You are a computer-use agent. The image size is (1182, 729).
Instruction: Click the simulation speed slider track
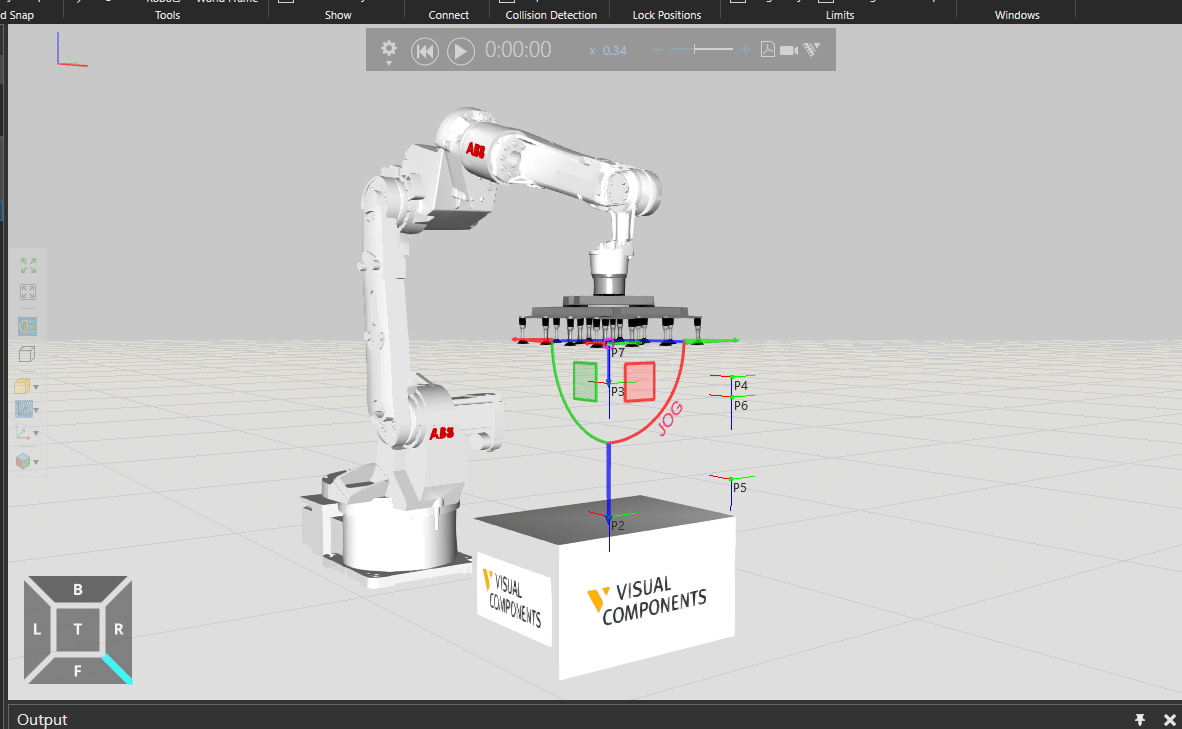pyautogui.click(x=702, y=50)
